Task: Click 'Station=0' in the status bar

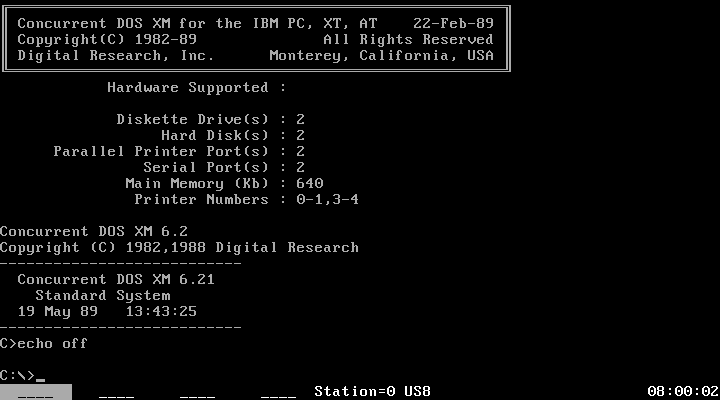Action: 354,392
